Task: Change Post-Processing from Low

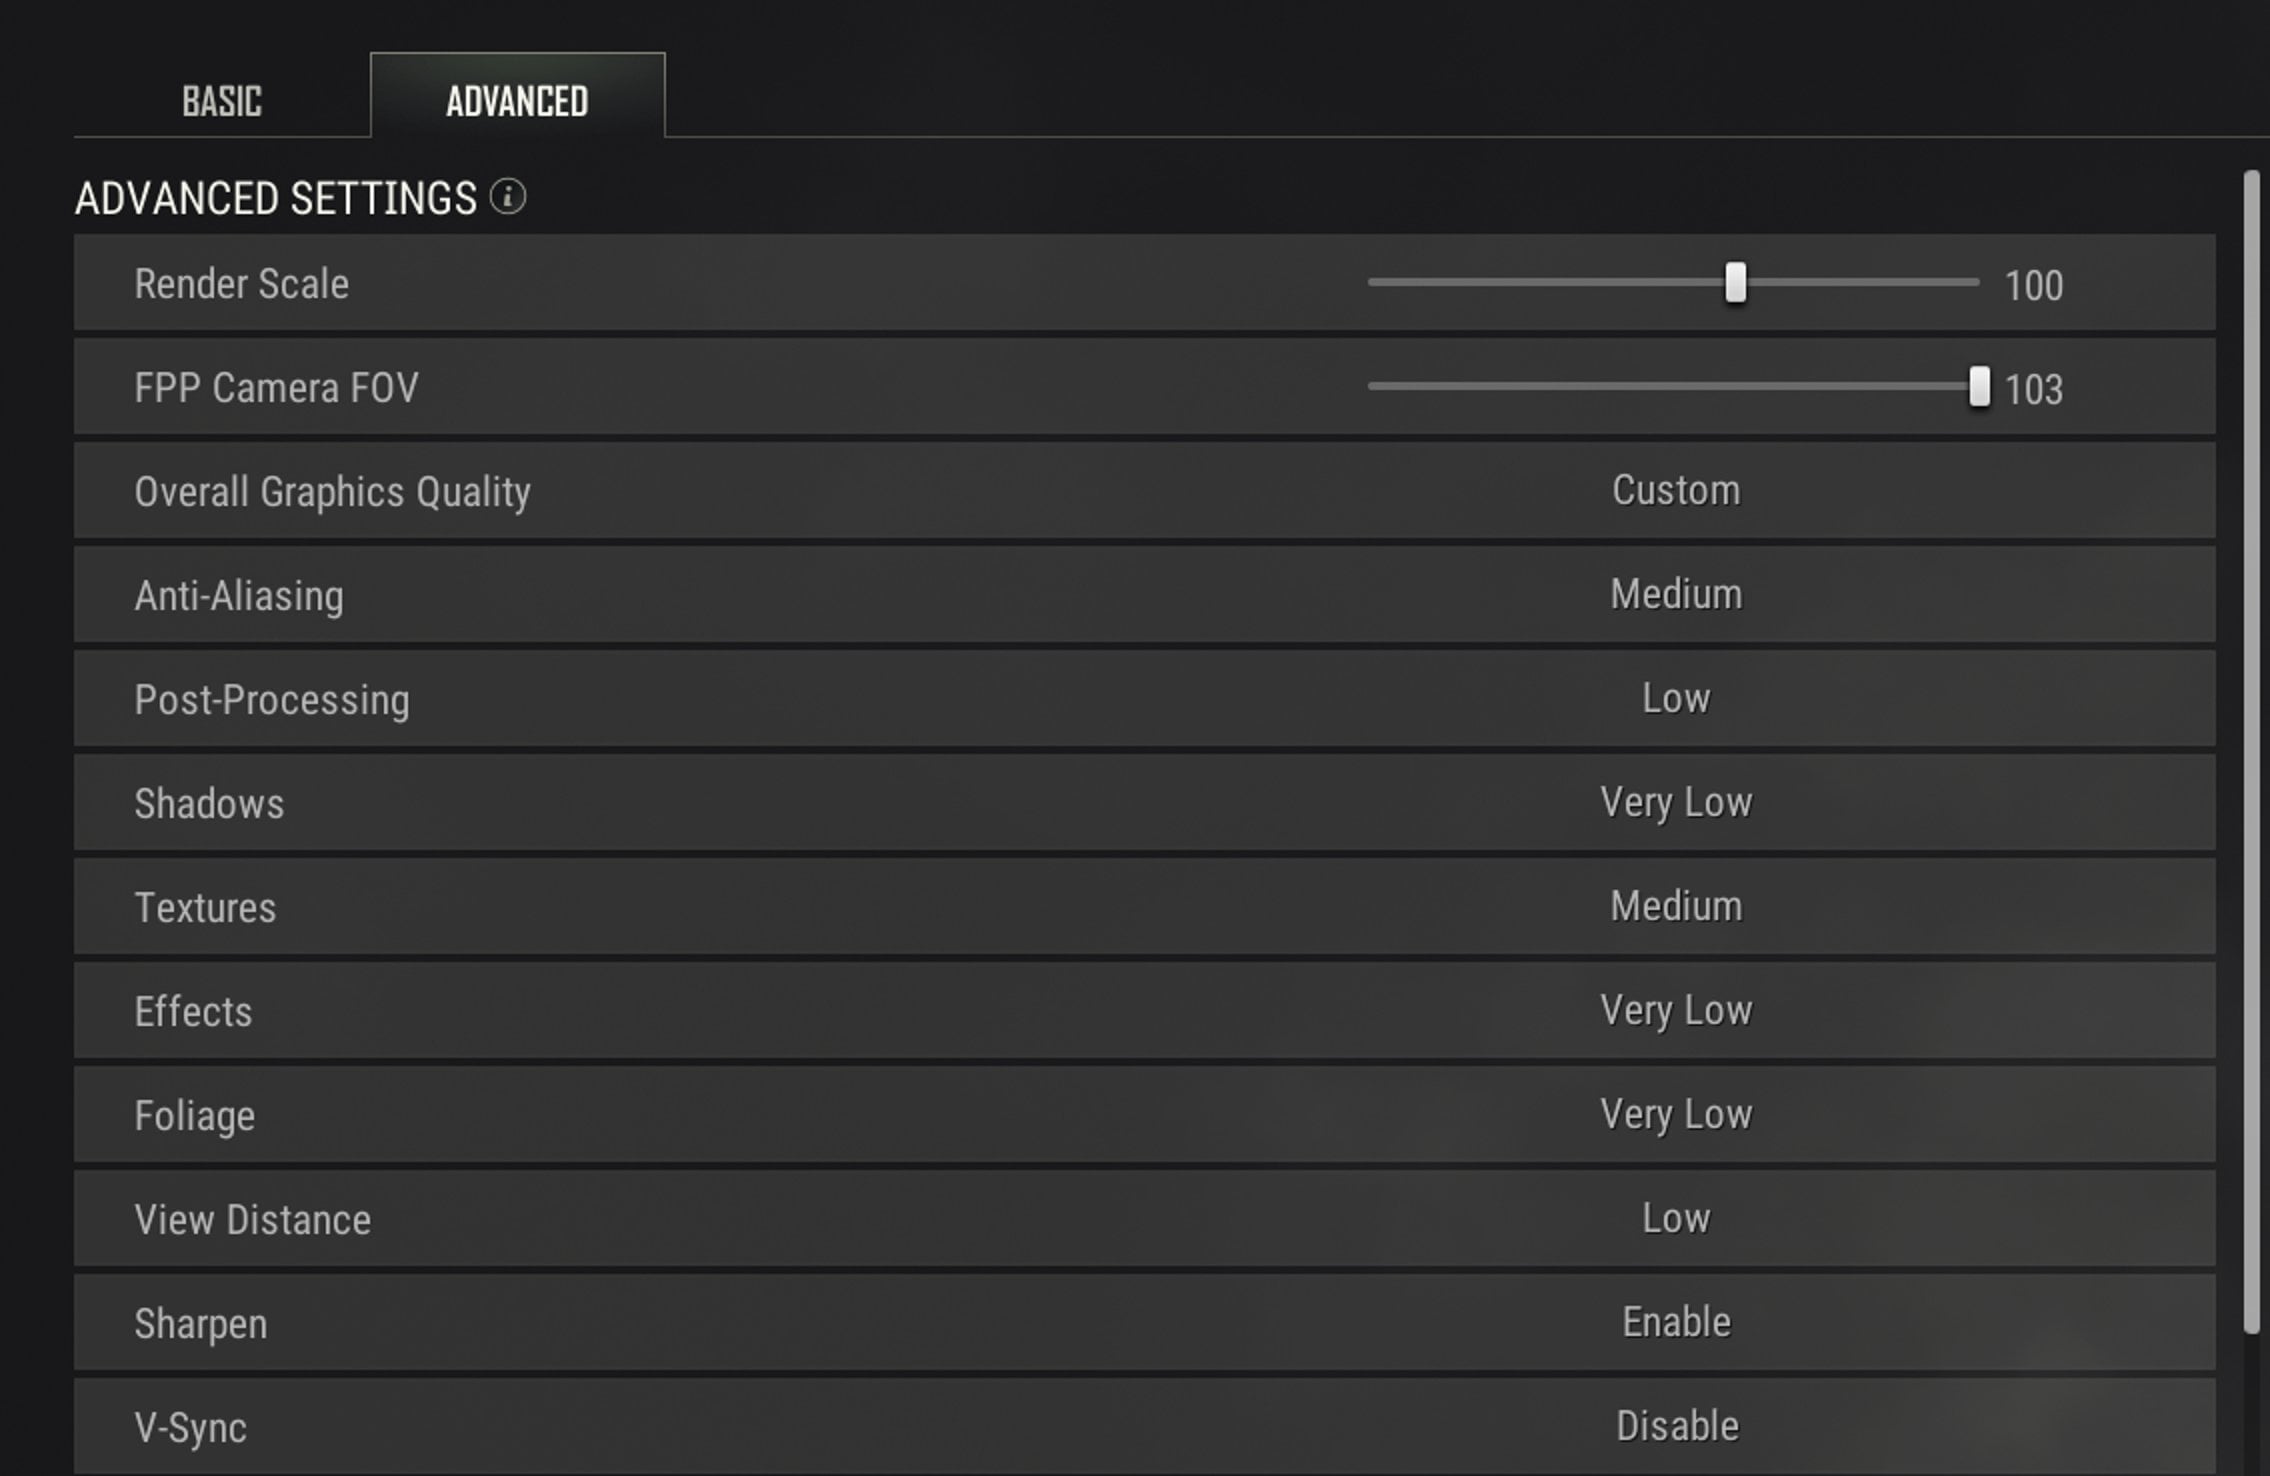Action: pos(1674,698)
